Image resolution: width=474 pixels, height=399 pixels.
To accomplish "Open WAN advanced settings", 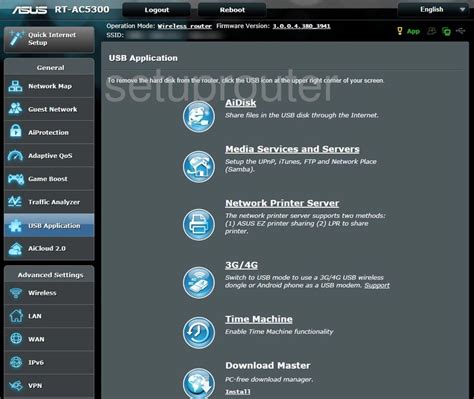I will point(49,339).
